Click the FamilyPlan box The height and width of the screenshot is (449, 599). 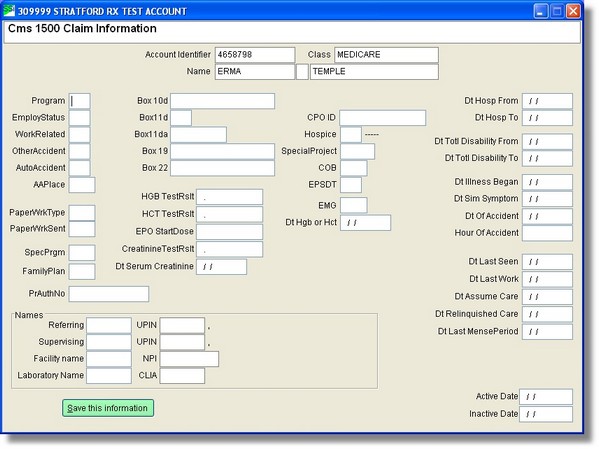pyautogui.click(x=82, y=272)
